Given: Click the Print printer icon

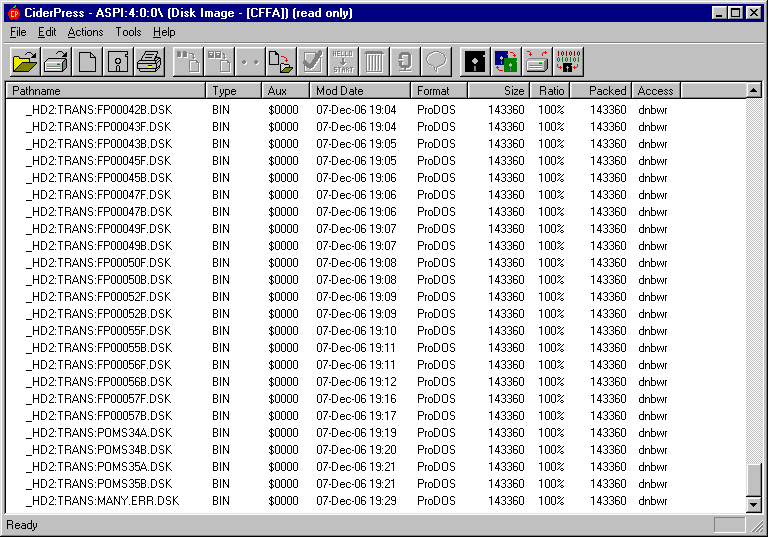Looking at the screenshot, I should pyautogui.click(x=148, y=62).
